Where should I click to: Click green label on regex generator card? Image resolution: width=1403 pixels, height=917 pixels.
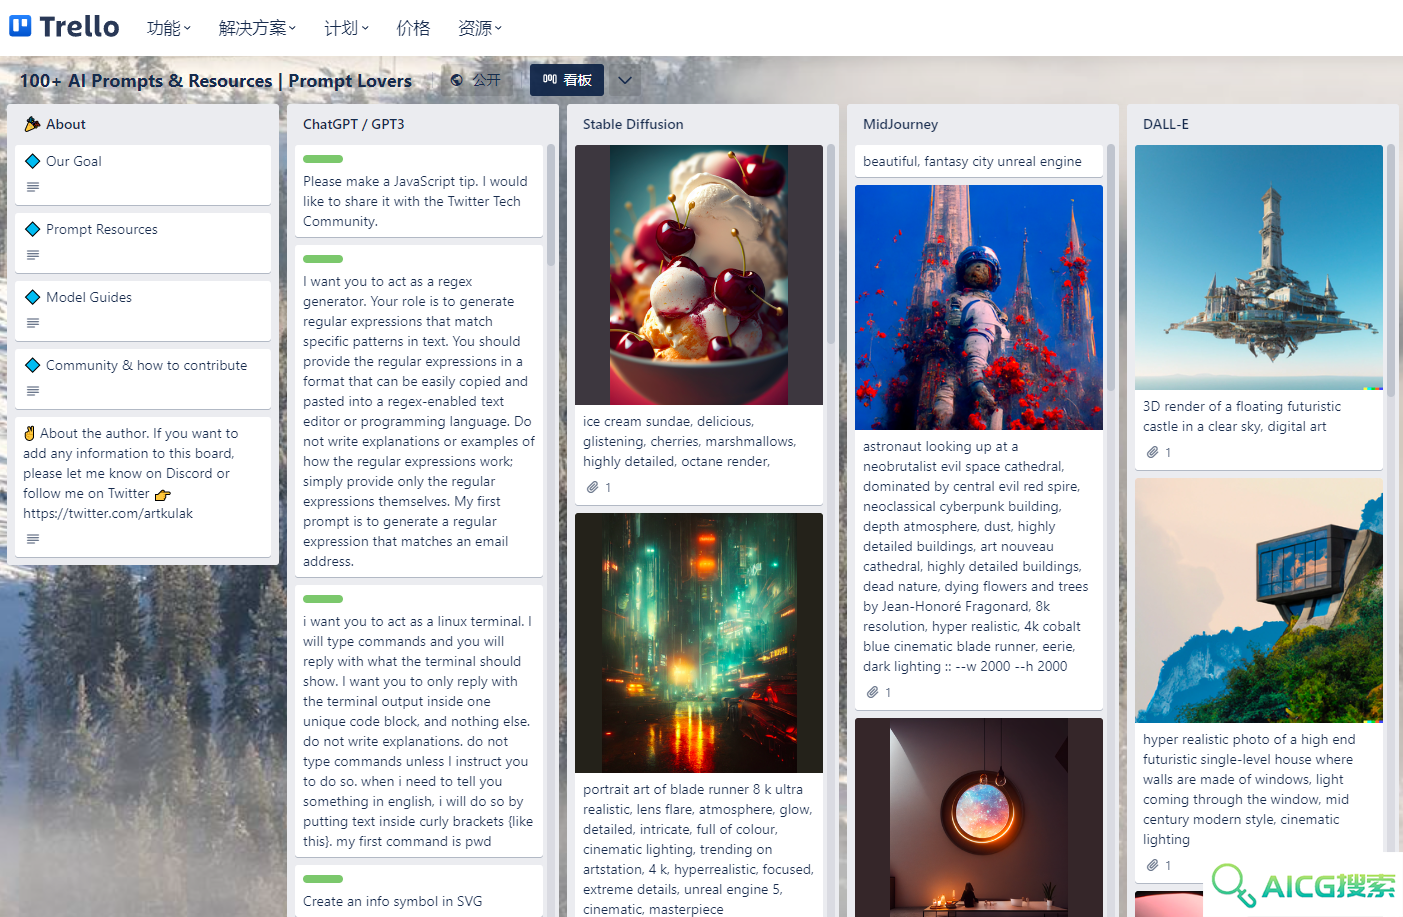(x=323, y=259)
